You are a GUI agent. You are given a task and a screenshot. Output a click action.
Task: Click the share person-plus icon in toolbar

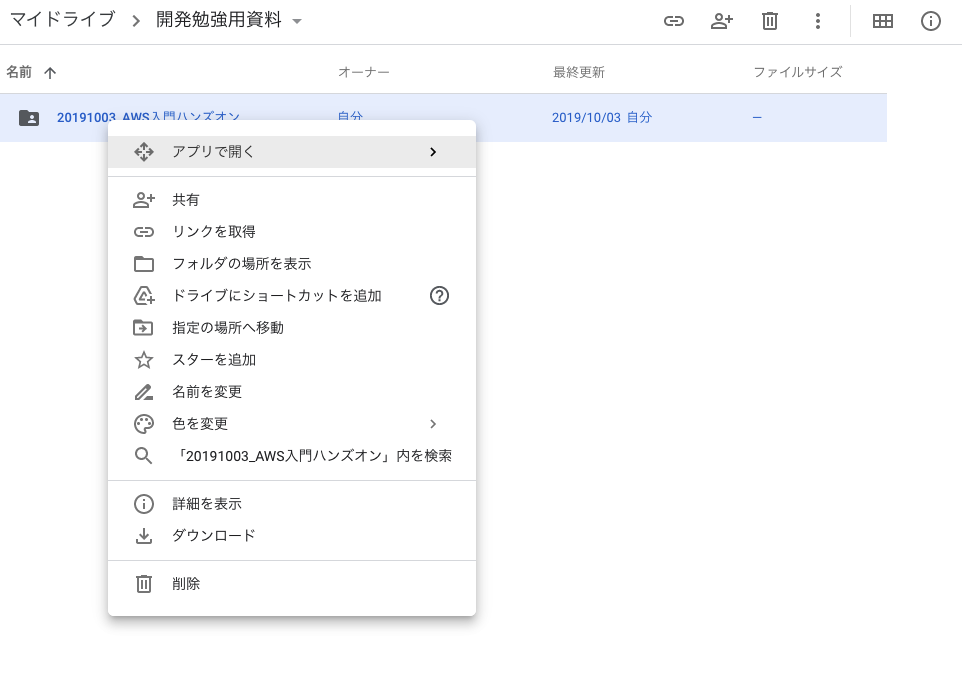click(x=722, y=21)
